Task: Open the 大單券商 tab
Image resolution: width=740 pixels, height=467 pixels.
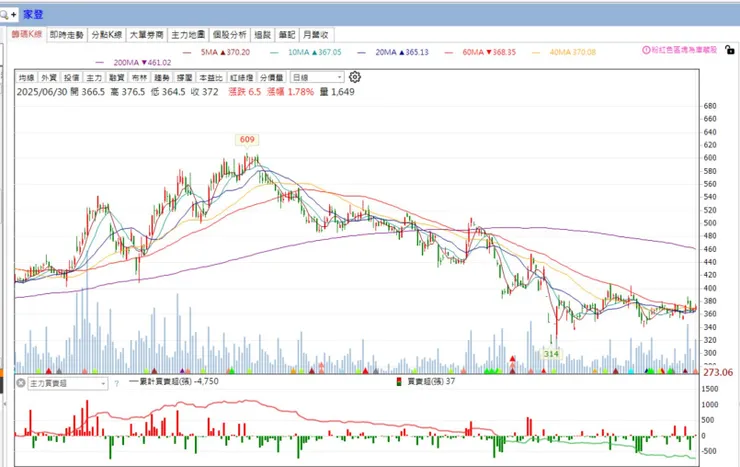Action: [x=147, y=34]
